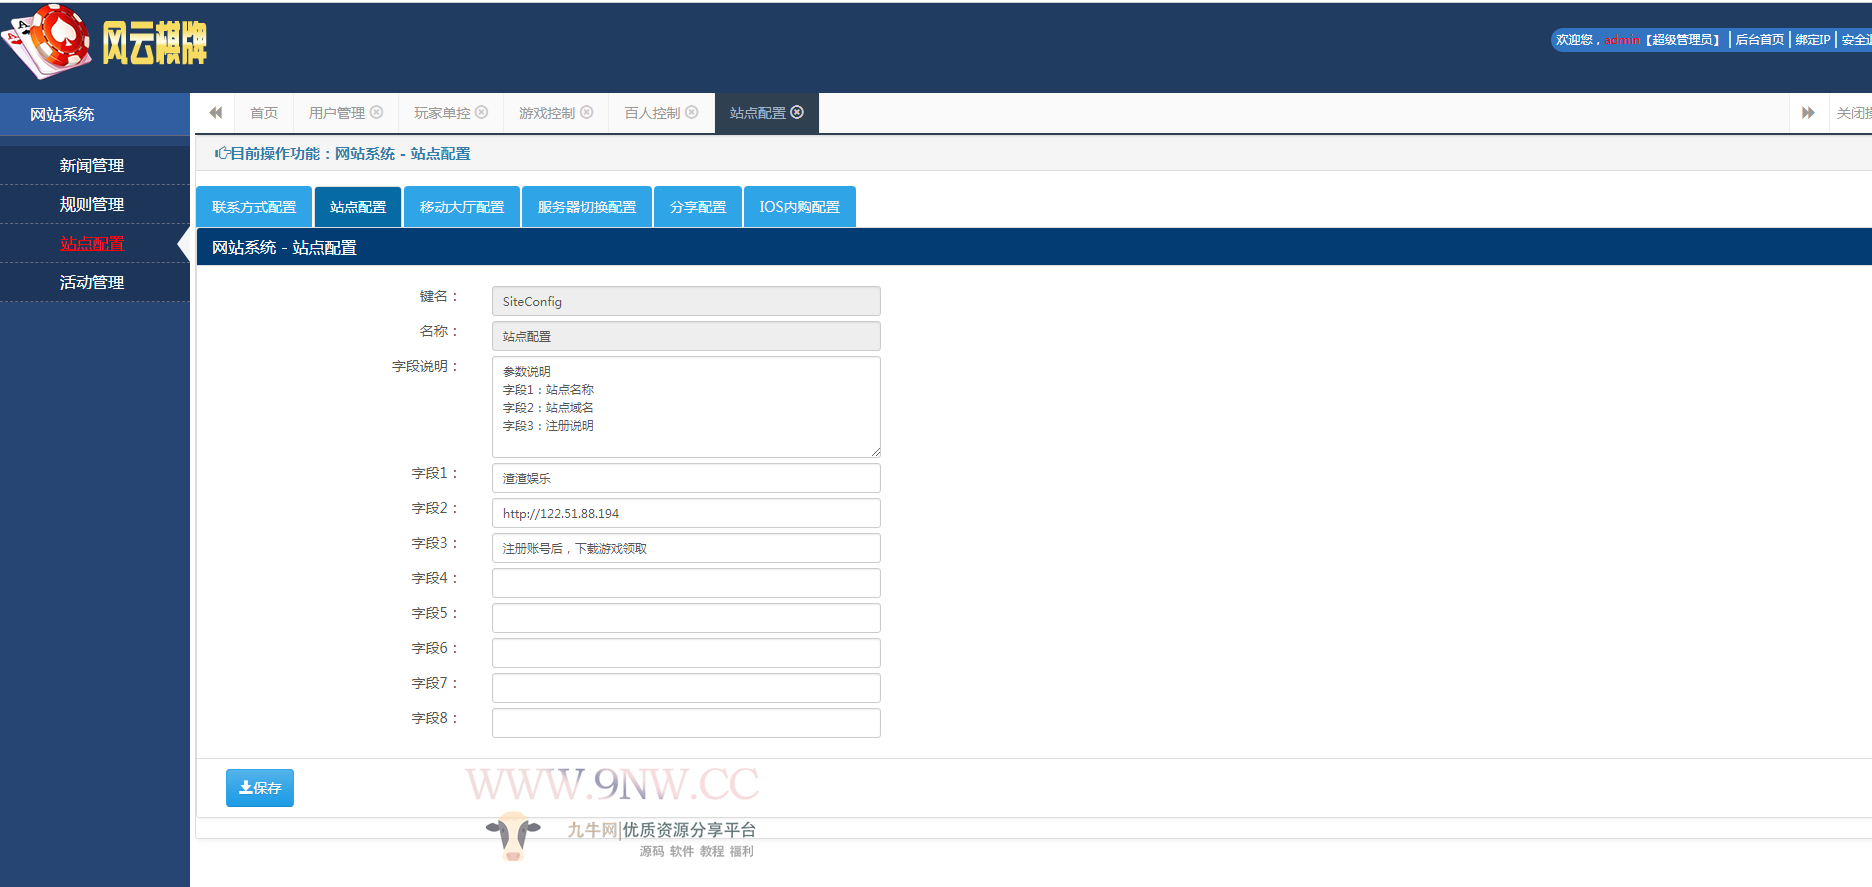Focus the empty 字段5 input
The height and width of the screenshot is (887, 1872).
coord(686,618)
